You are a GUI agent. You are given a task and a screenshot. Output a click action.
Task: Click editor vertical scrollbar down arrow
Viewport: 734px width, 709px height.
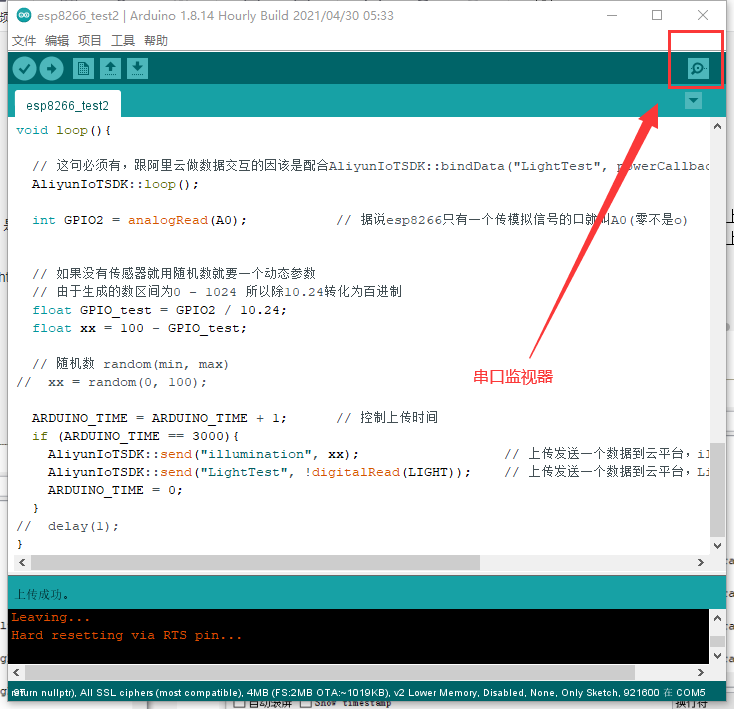717,546
